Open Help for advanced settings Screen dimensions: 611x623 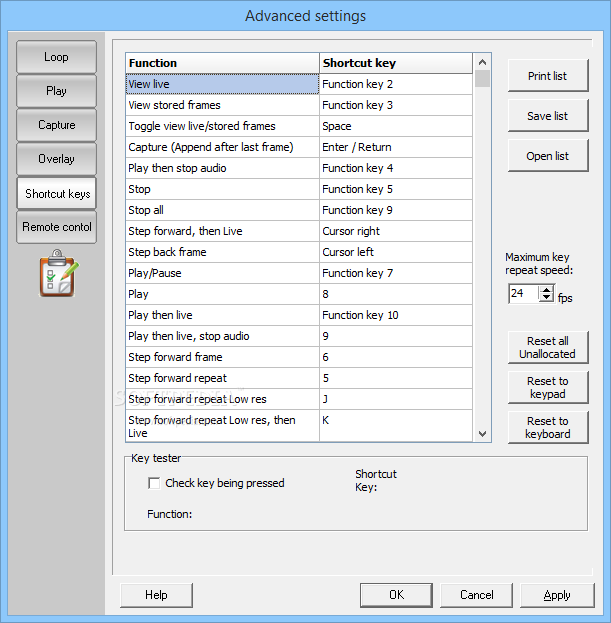coord(156,595)
